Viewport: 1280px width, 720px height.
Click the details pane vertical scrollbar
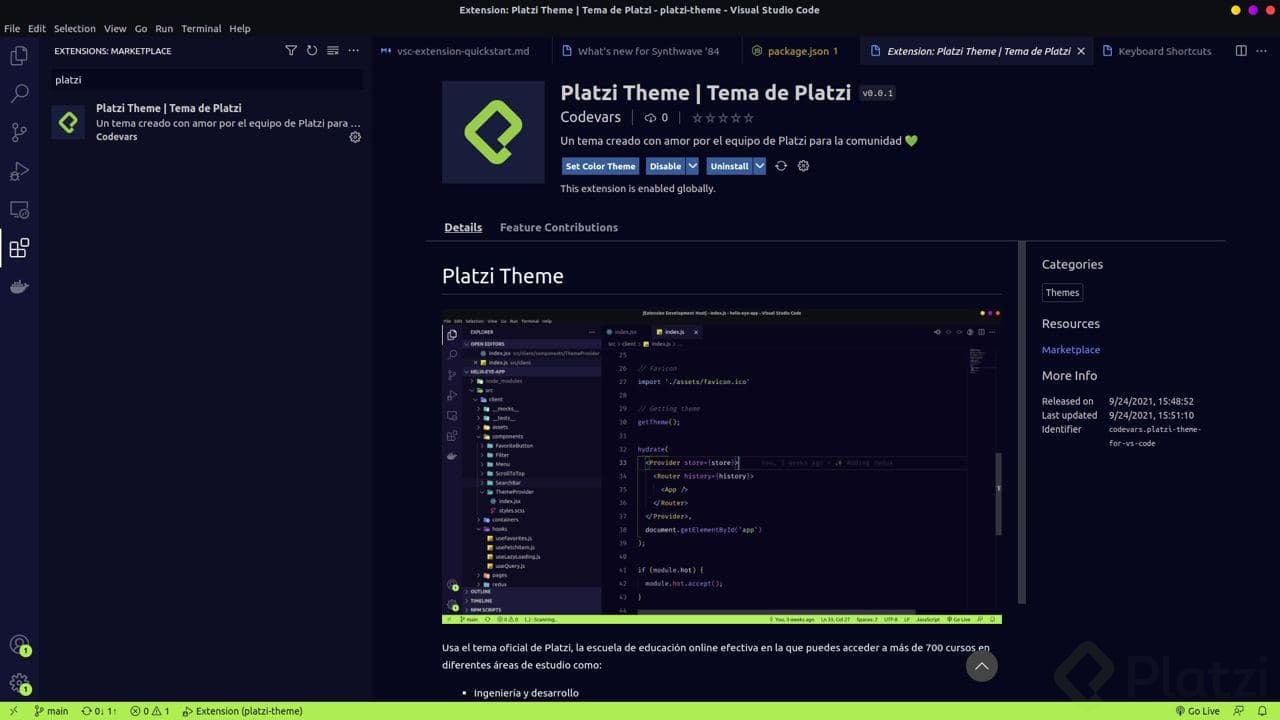1021,422
